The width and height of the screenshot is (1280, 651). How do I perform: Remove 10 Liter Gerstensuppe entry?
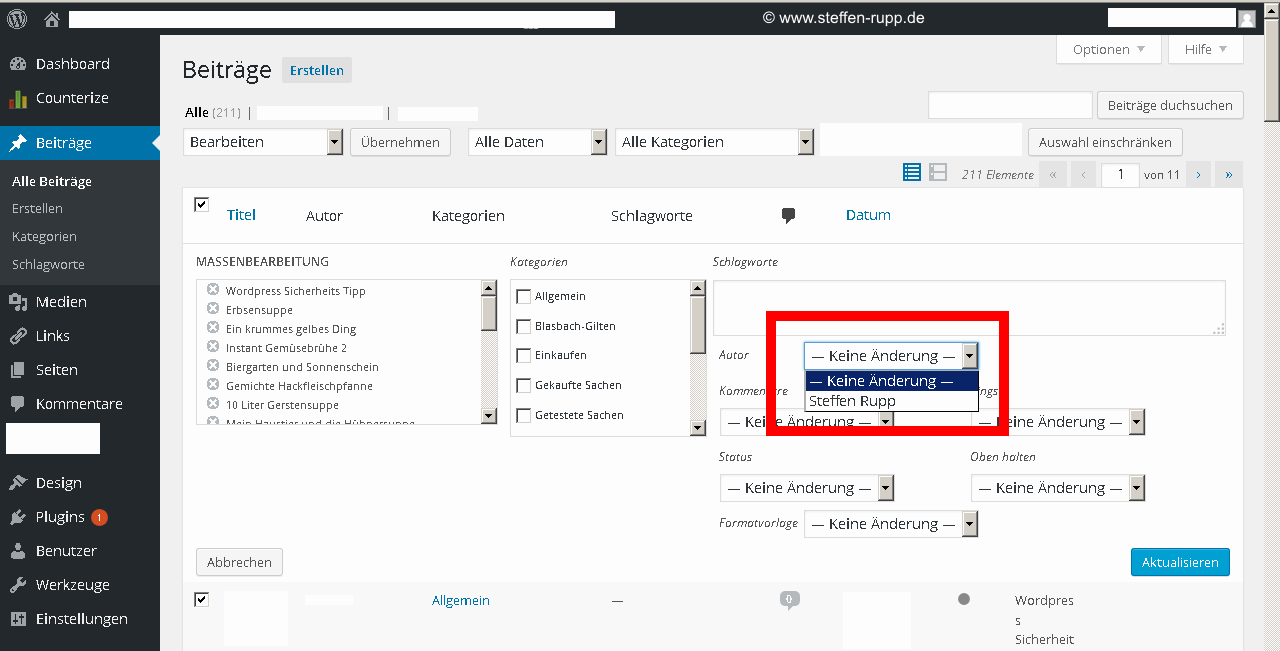coord(213,404)
